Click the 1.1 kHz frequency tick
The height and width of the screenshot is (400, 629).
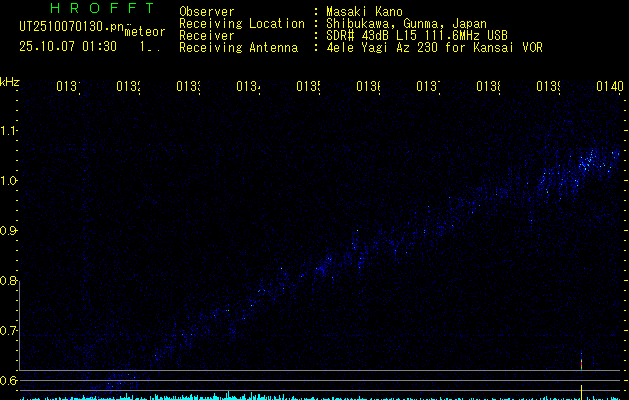[x=9, y=131]
